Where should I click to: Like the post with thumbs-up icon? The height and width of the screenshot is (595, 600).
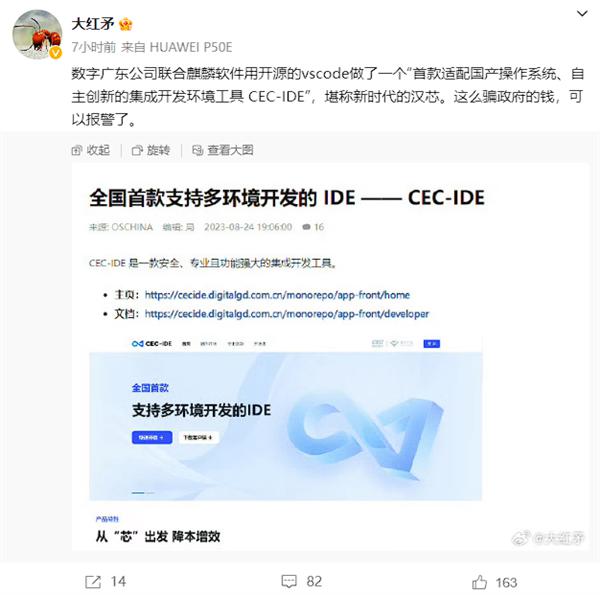tap(479, 582)
